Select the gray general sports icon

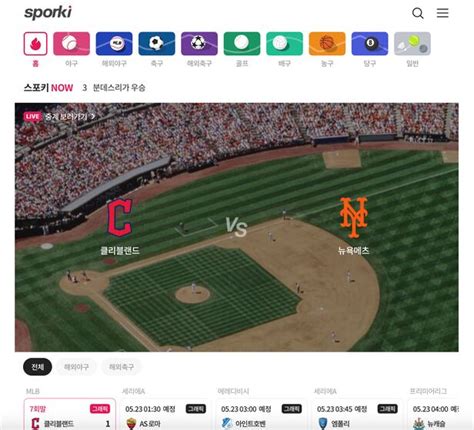412,44
